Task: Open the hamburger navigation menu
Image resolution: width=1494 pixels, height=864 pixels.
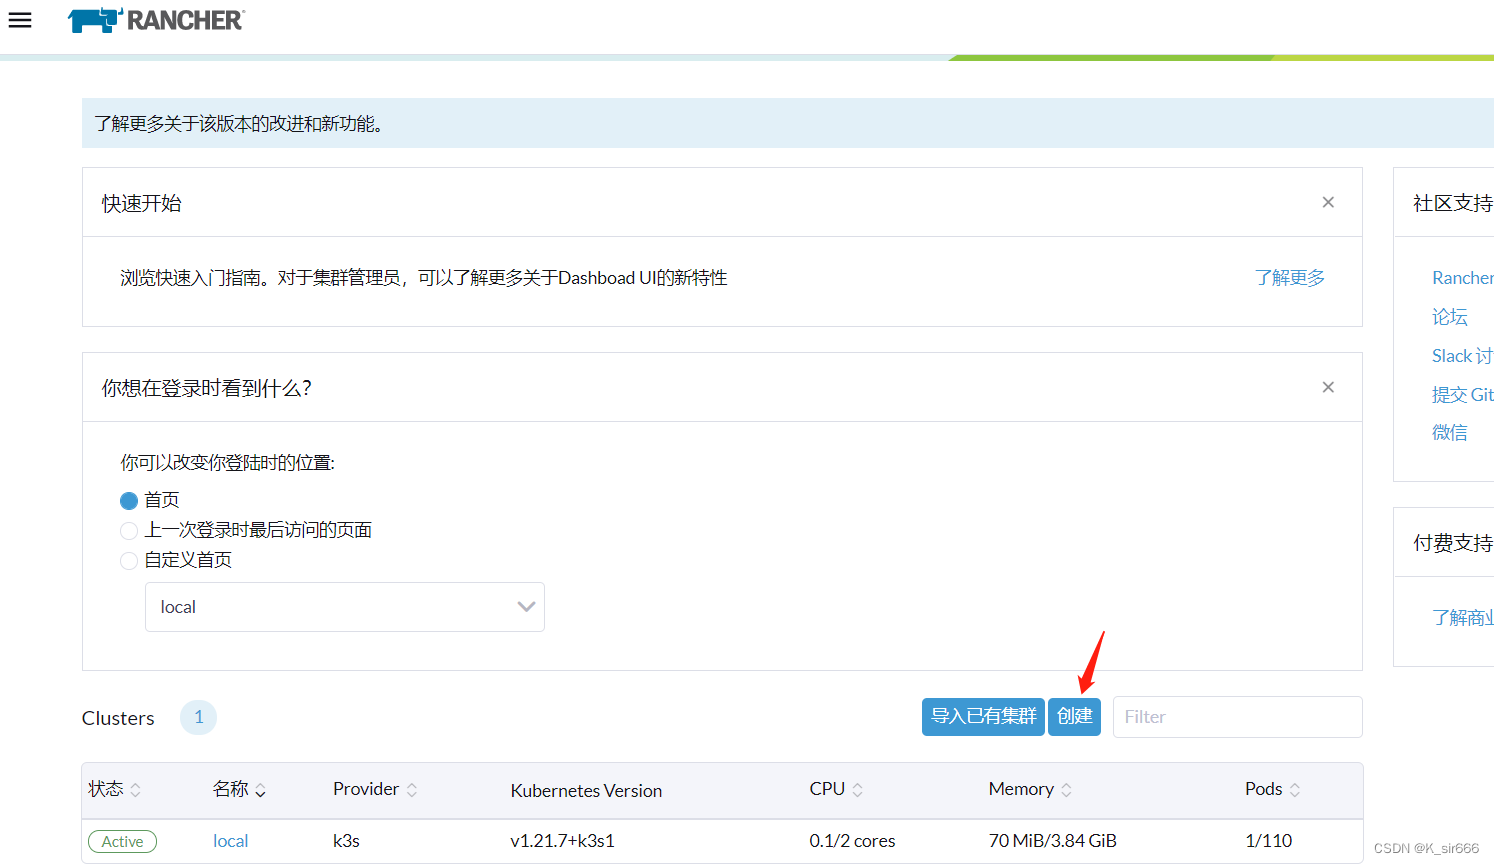Action: pos(20,20)
